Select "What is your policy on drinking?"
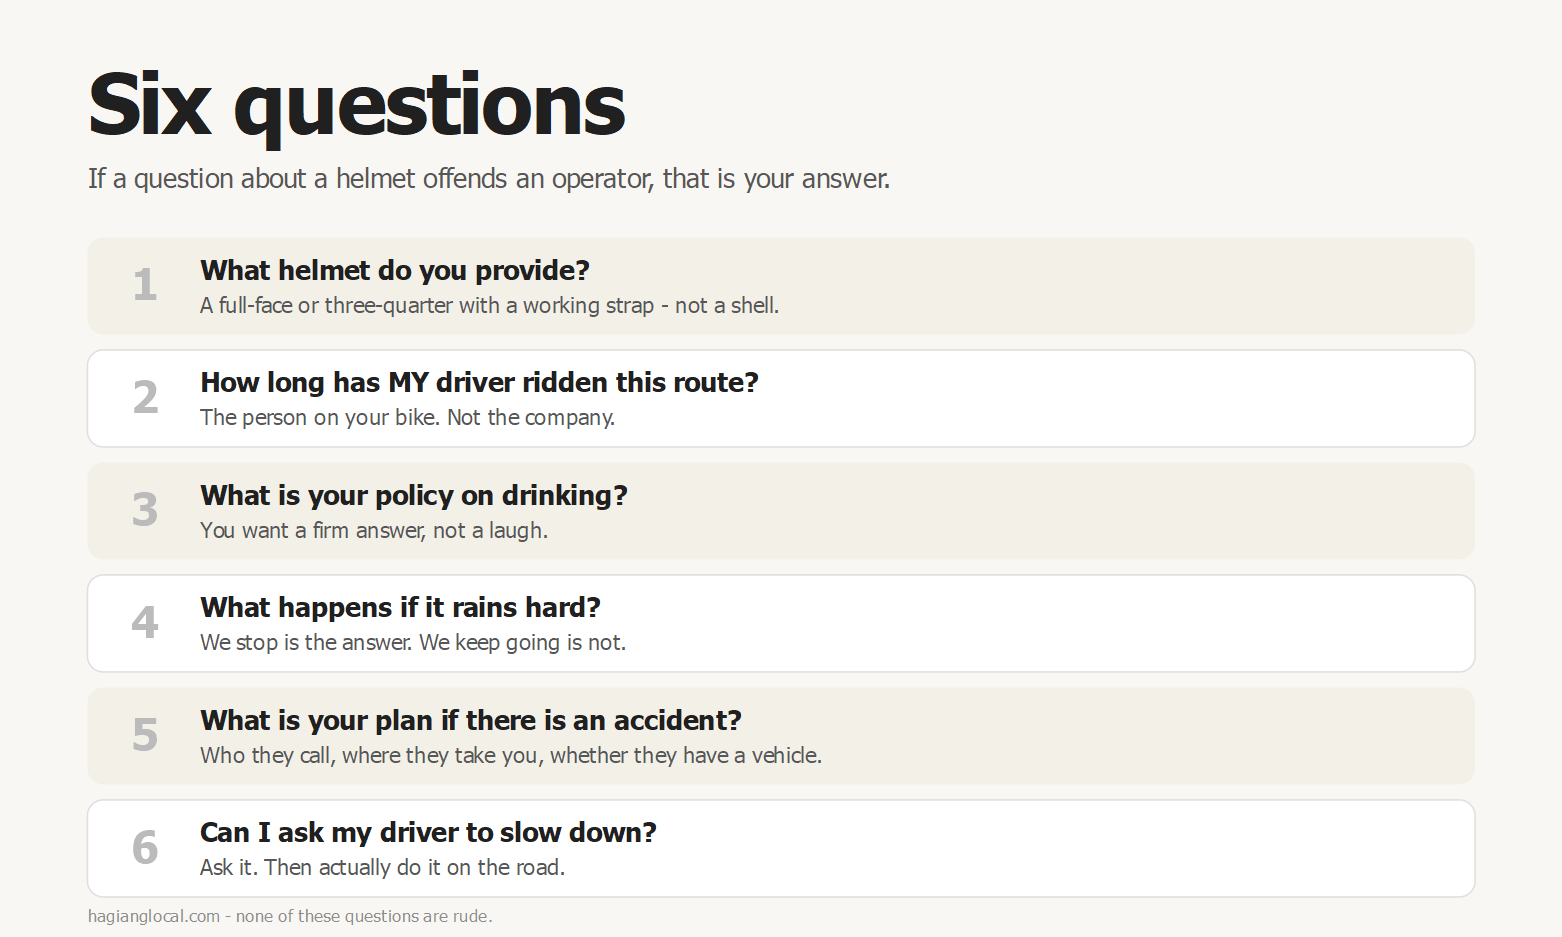This screenshot has width=1562, height=937. coord(414,495)
